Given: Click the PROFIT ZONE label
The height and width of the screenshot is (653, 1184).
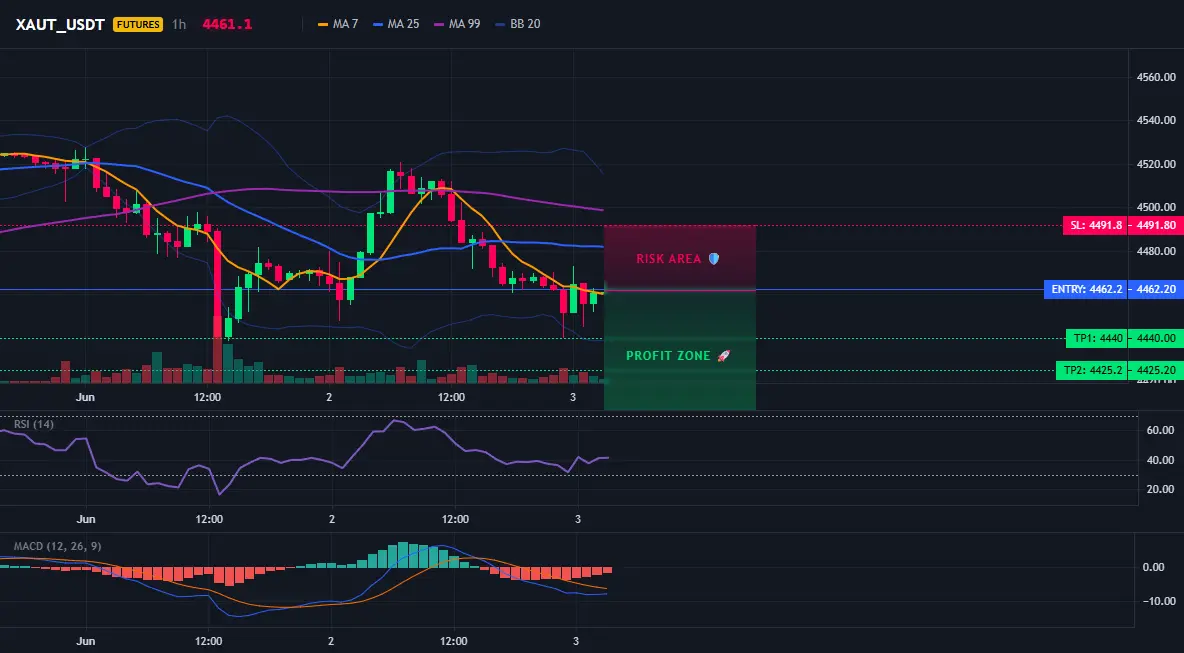Looking at the screenshot, I should 668,356.
